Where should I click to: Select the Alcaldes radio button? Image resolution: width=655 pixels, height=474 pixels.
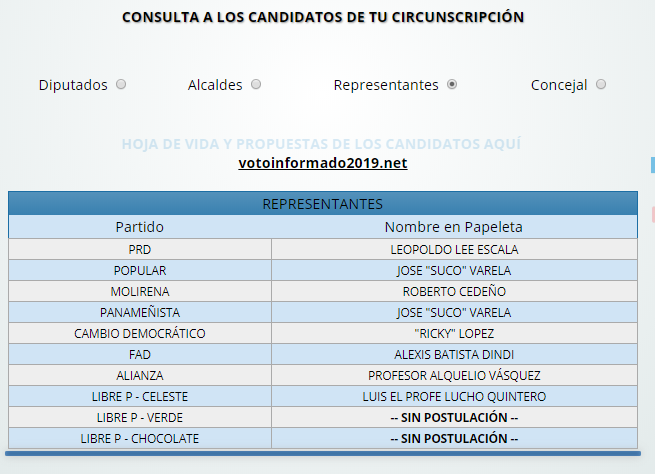pyautogui.click(x=256, y=84)
